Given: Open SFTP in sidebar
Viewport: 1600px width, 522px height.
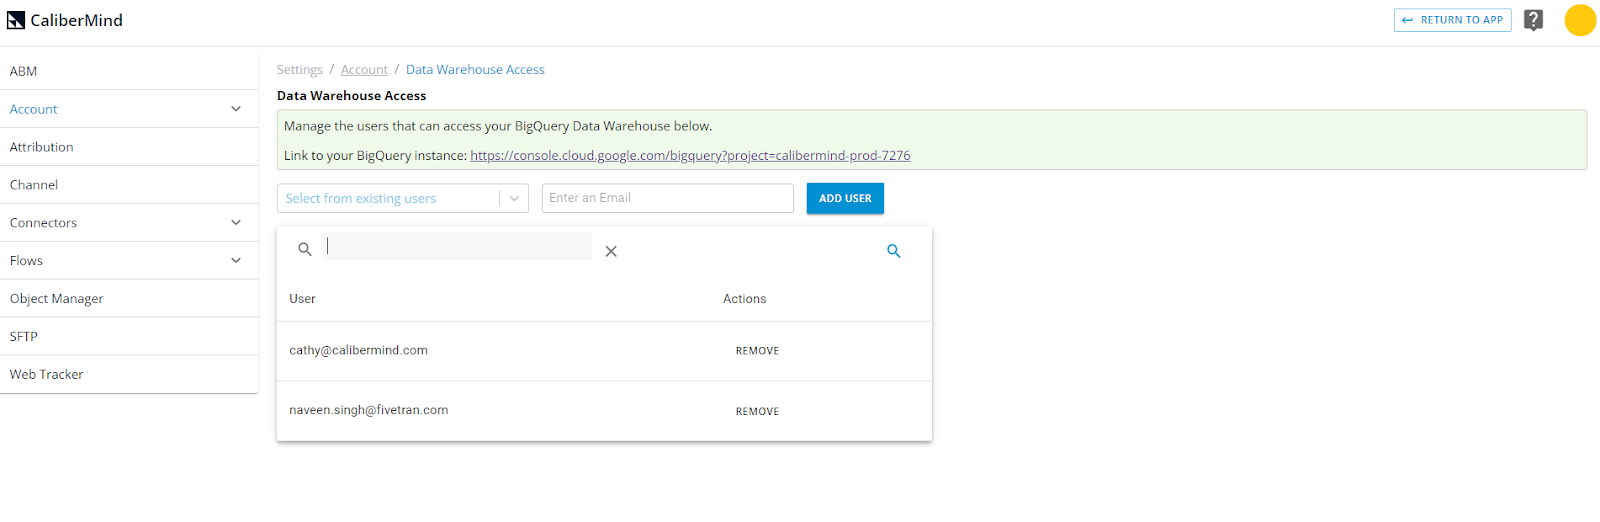Looking at the screenshot, I should click(x=129, y=337).
